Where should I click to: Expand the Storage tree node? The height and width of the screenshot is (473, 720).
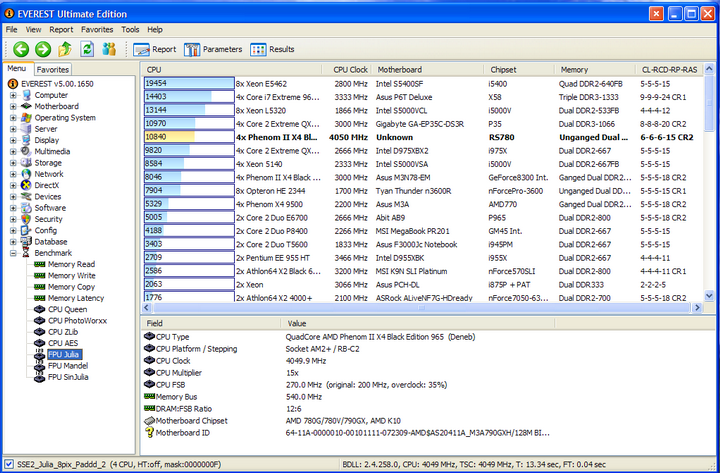pyautogui.click(x=13, y=163)
